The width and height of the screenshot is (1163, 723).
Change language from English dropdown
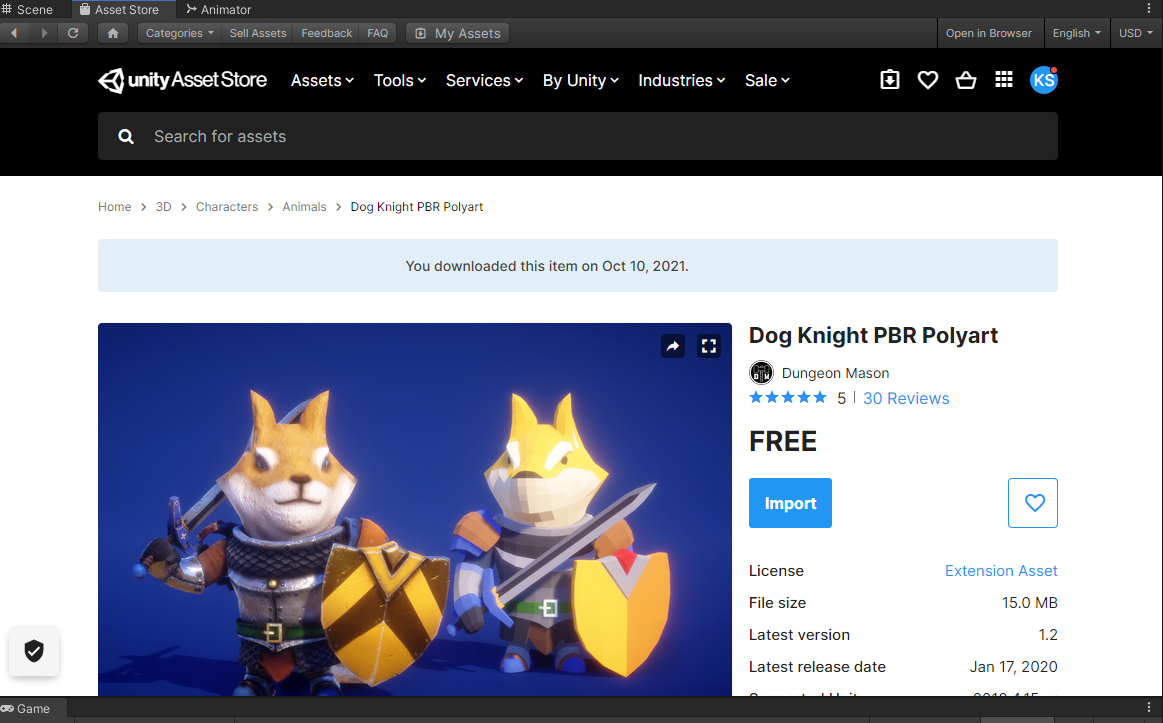(1076, 33)
